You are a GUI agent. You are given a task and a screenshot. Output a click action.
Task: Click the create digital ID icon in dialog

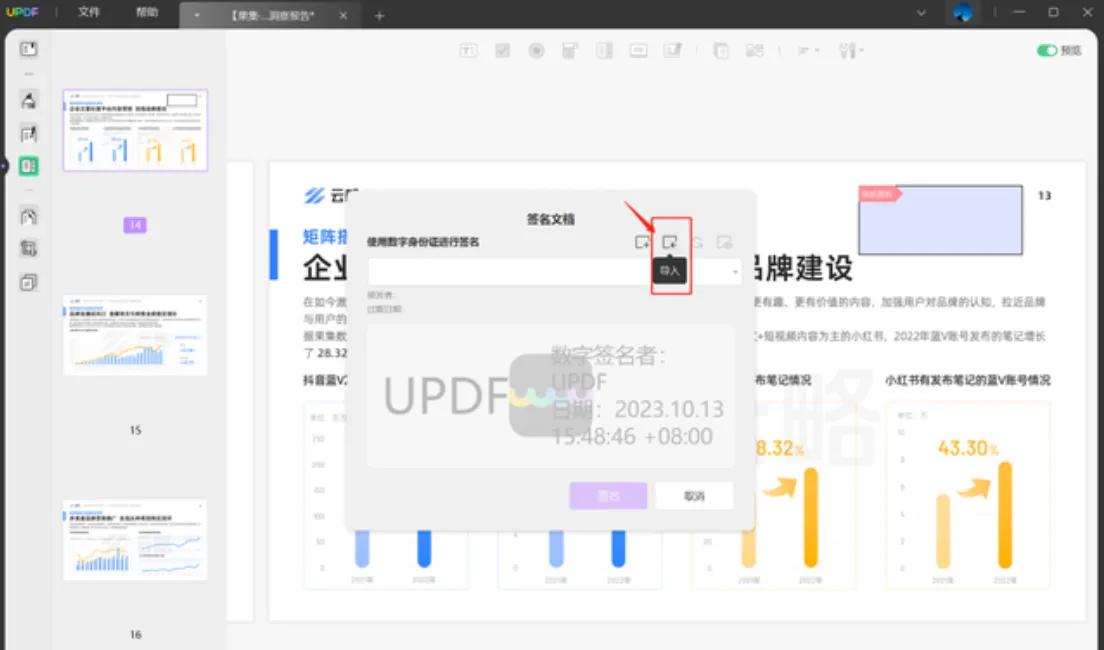point(642,242)
